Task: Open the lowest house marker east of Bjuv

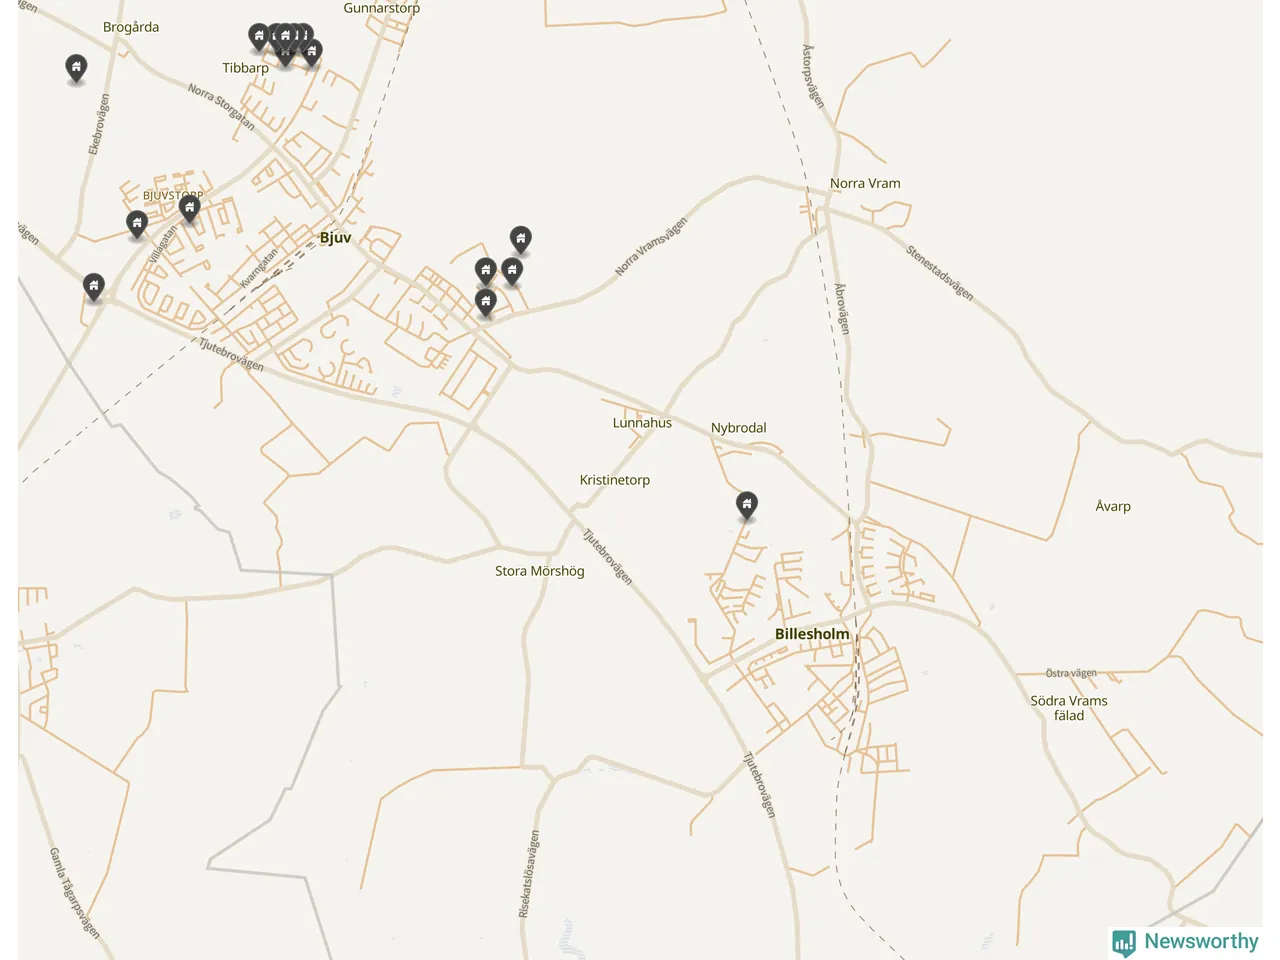Action: (486, 302)
